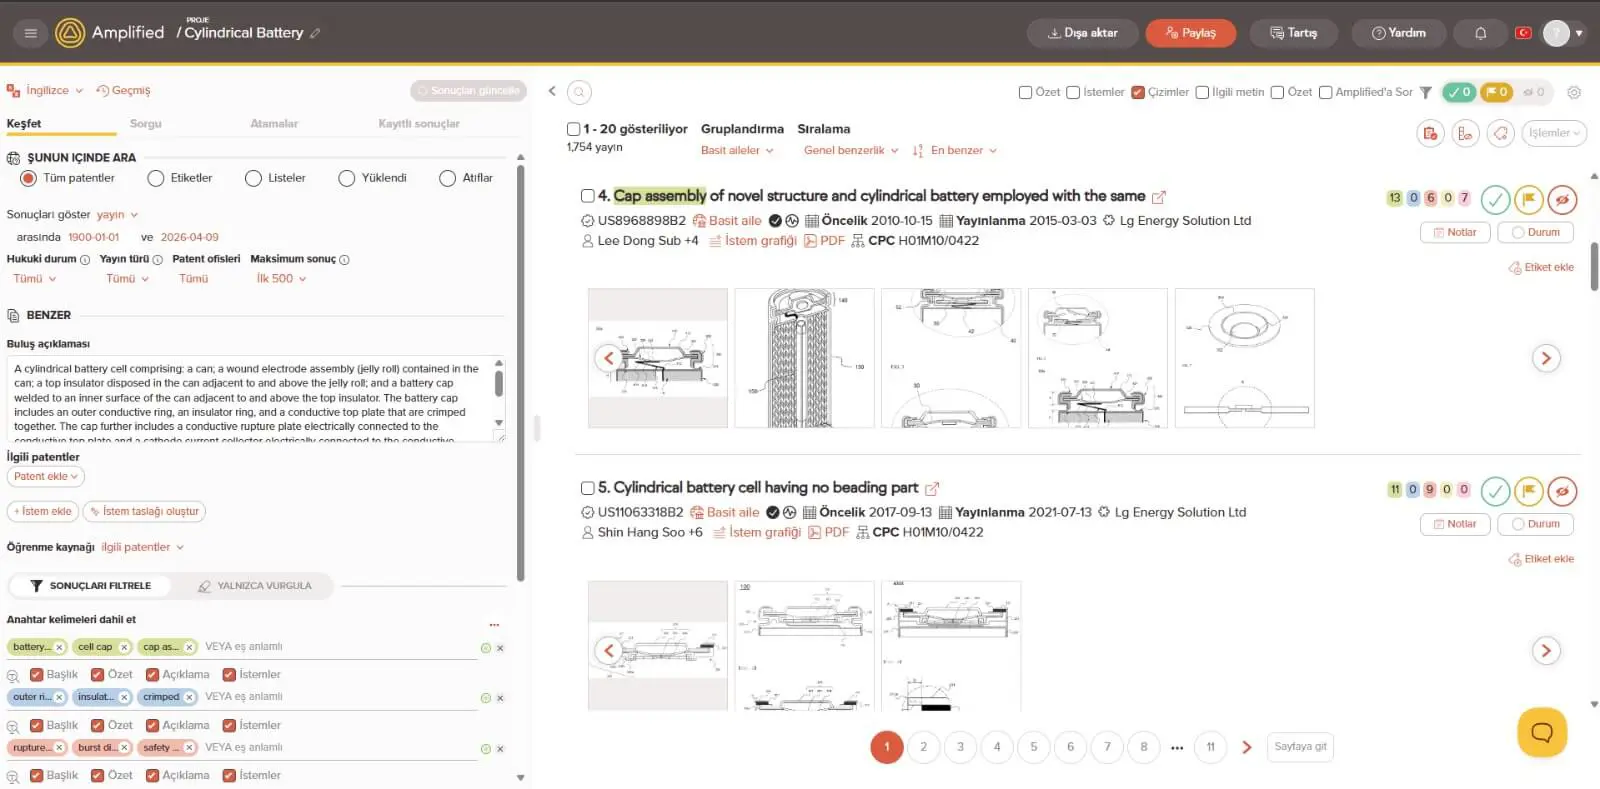Select the Etiketler radio button
Viewport: 1600px width, 789px height.
click(x=156, y=178)
